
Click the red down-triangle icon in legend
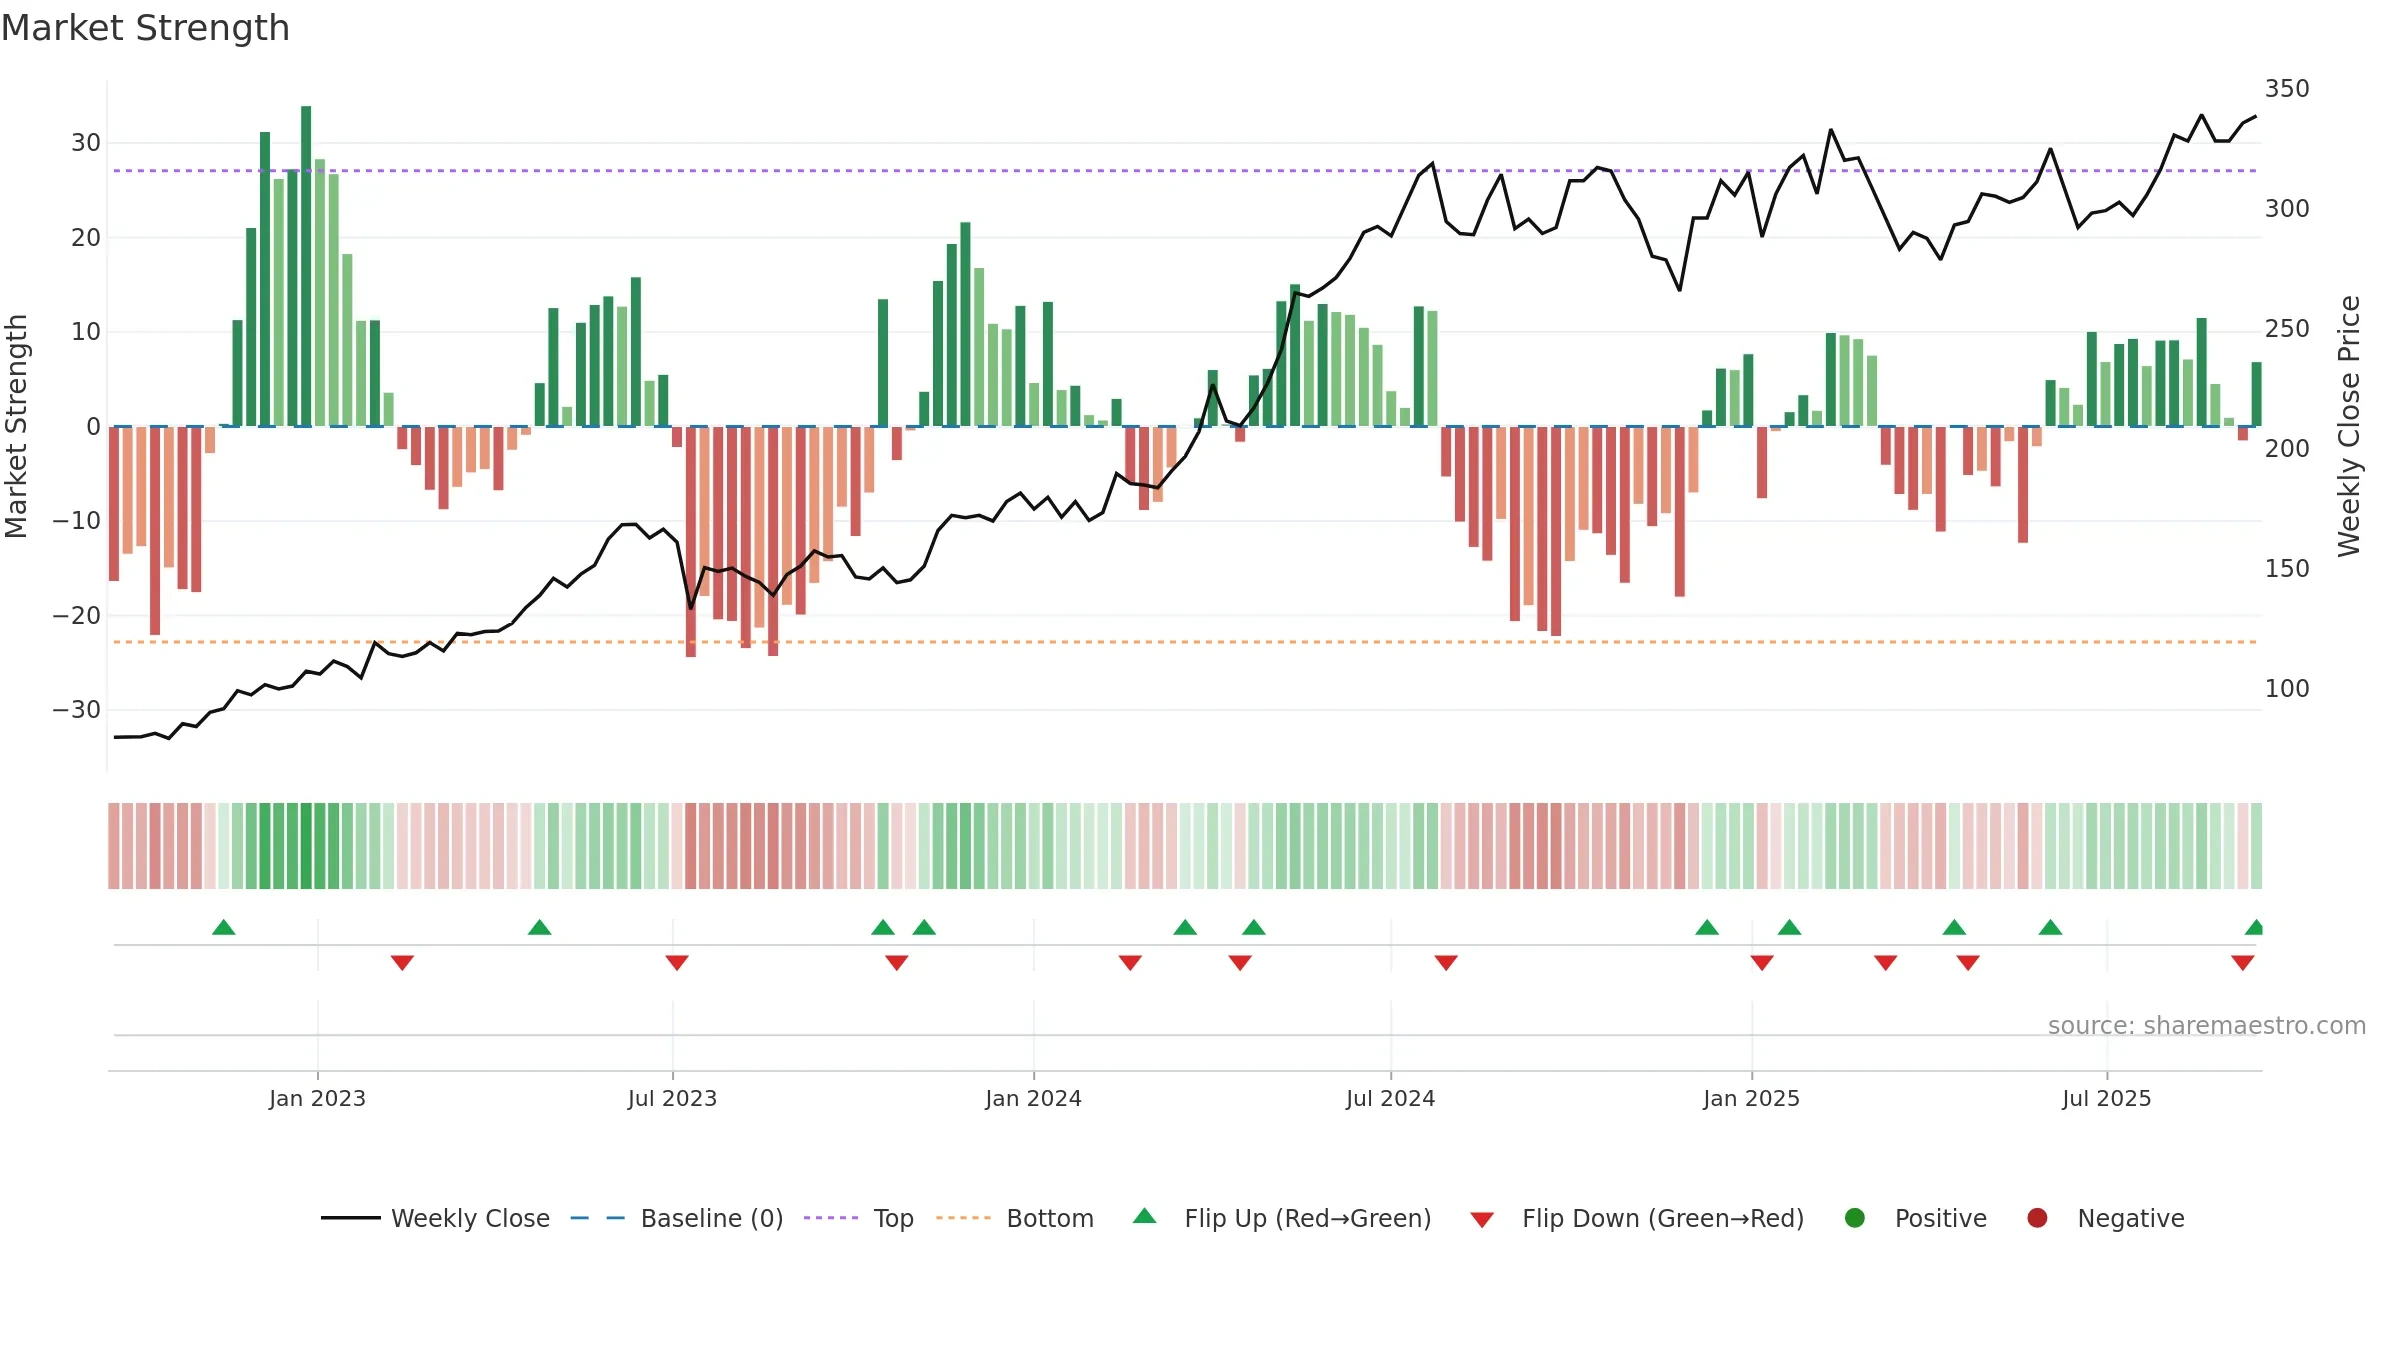pos(1483,1220)
